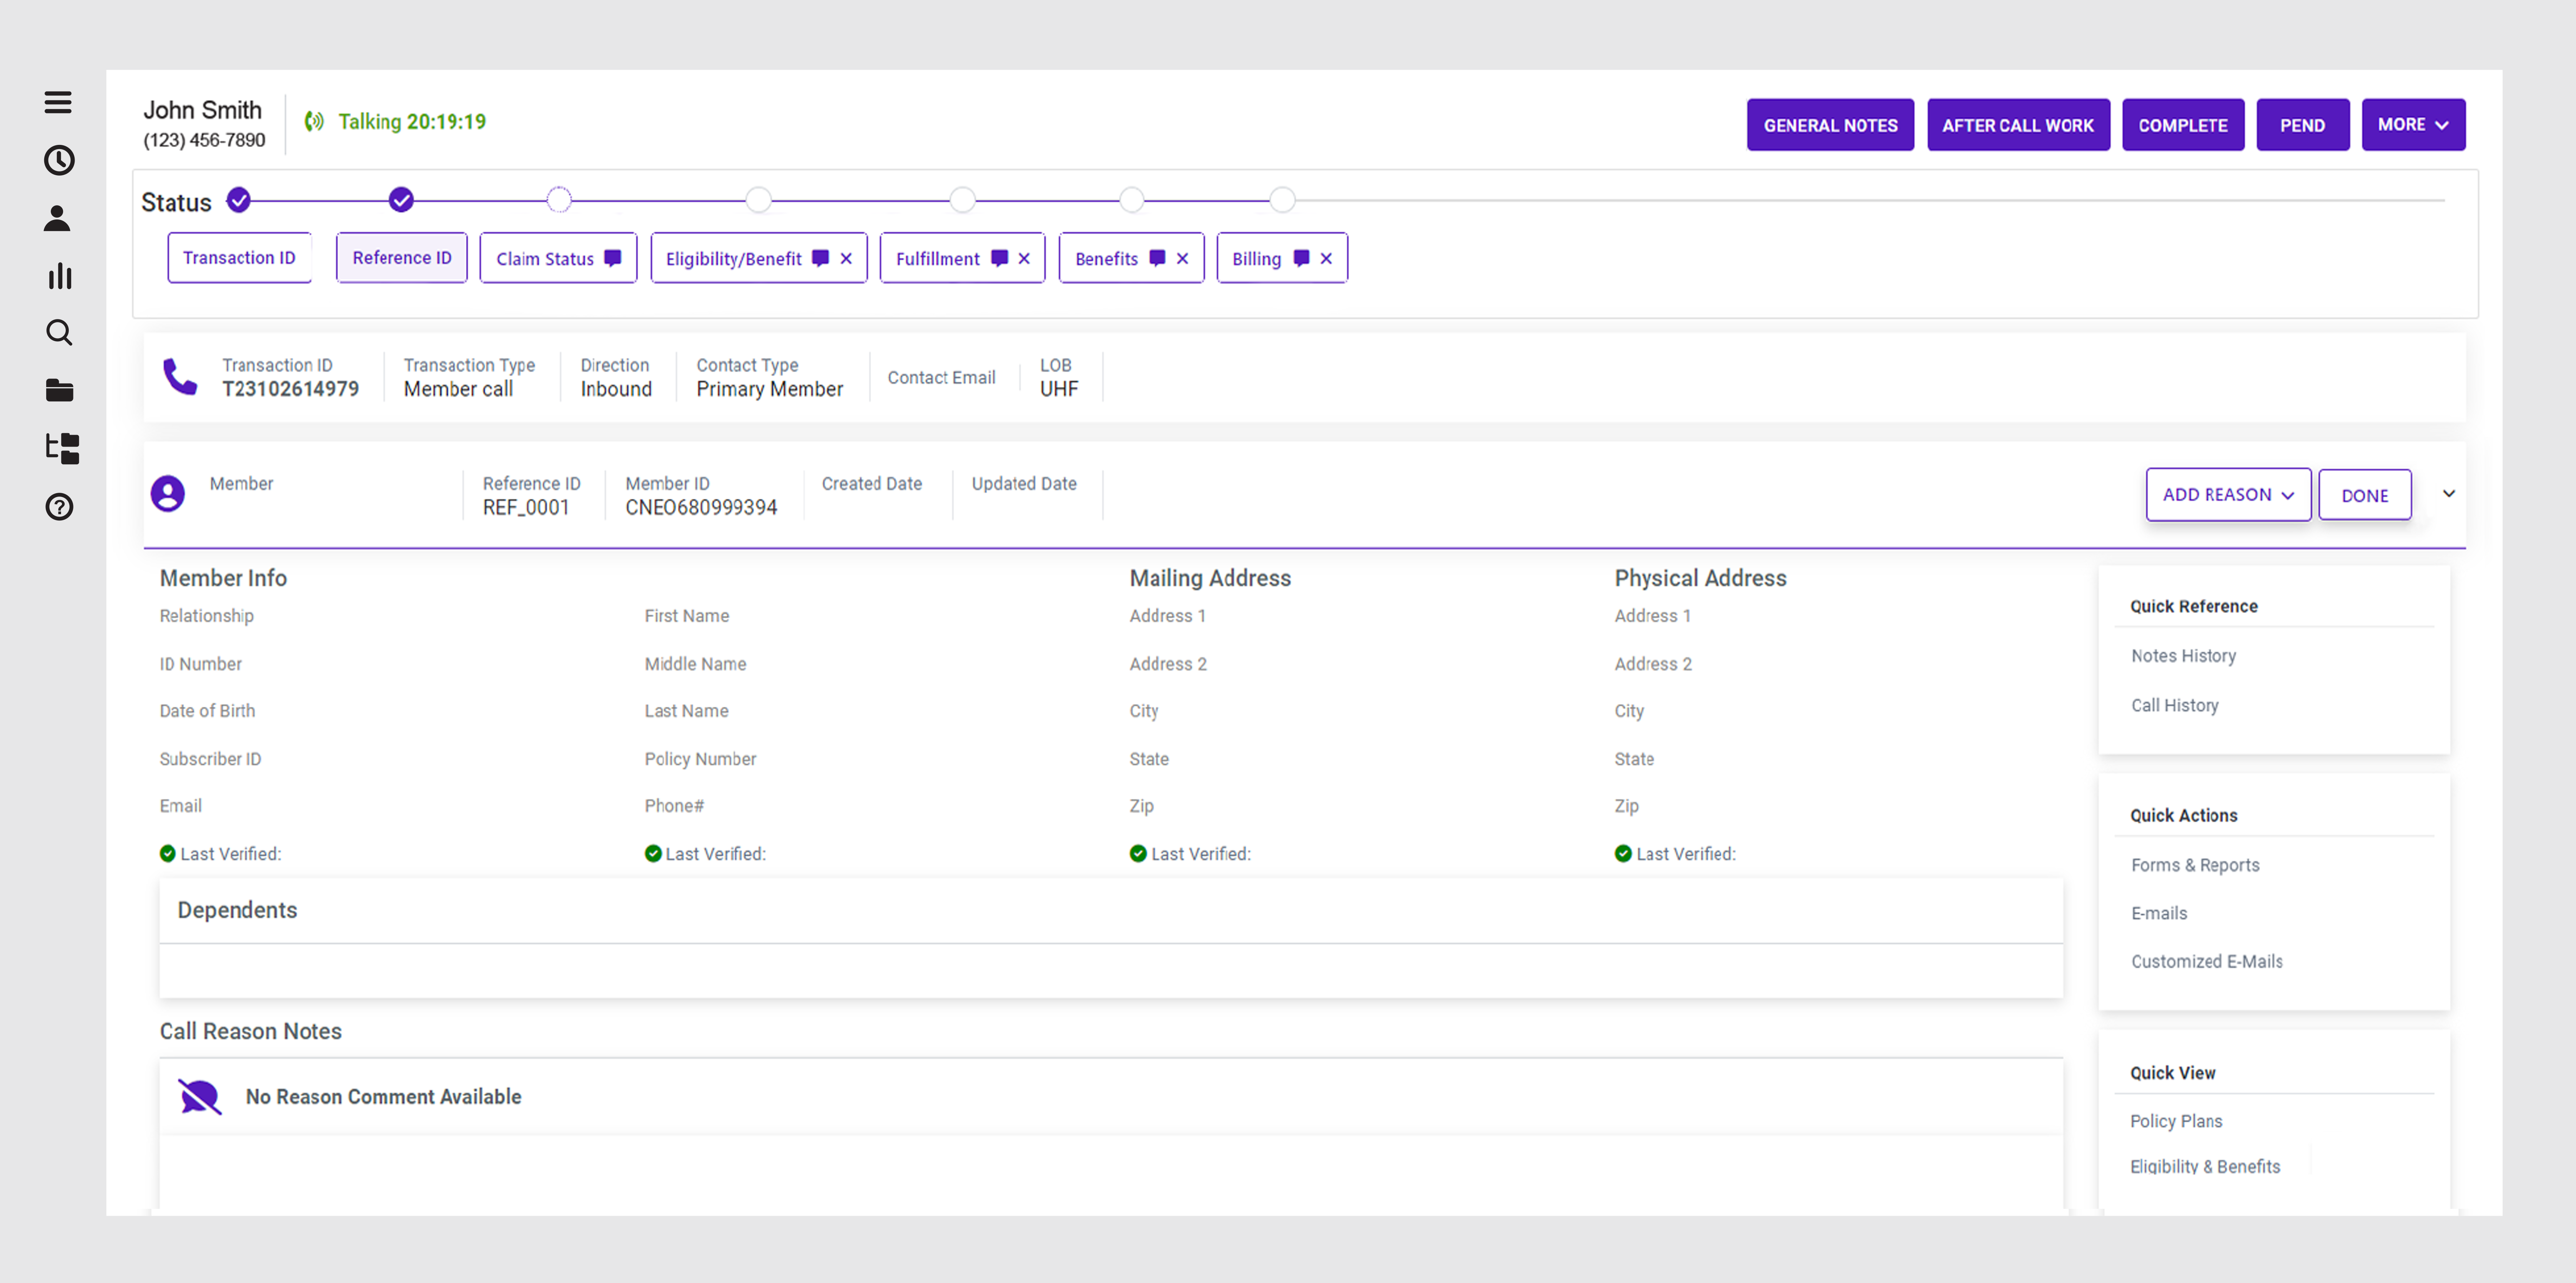Open the ADD REASON dropdown
The height and width of the screenshot is (1283, 2576).
click(2228, 495)
